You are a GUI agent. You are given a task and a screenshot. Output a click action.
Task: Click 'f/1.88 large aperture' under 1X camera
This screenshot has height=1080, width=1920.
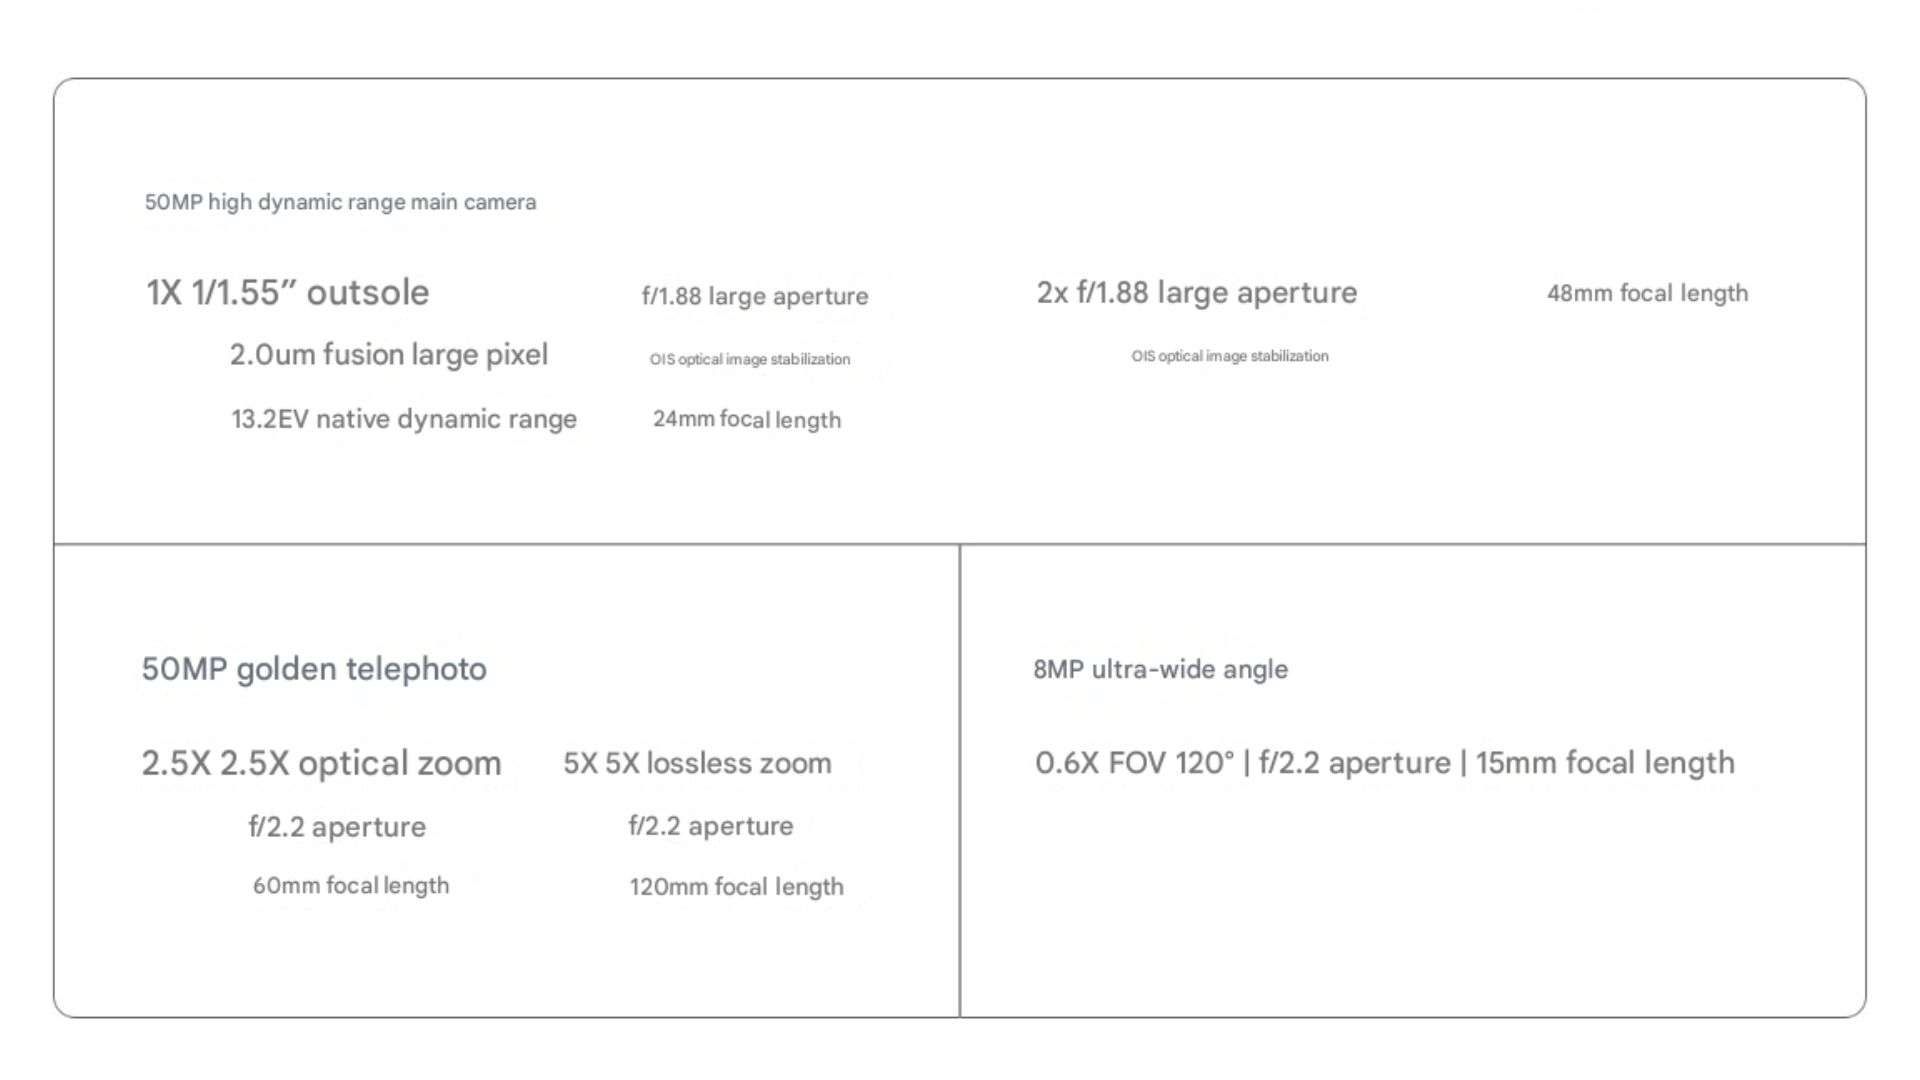[x=755, y=296]
